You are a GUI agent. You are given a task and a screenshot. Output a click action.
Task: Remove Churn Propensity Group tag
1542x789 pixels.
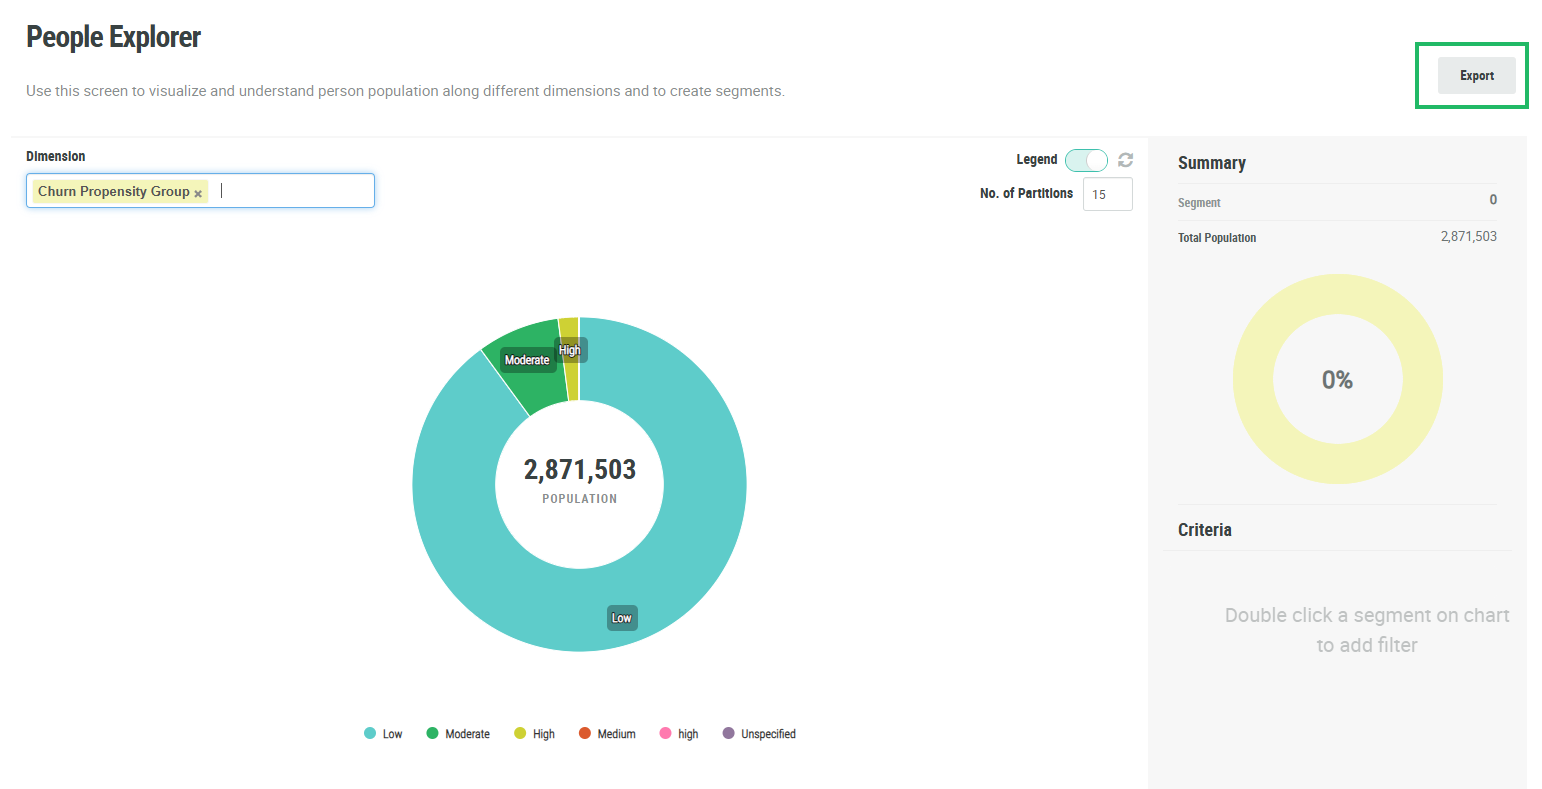[198, 193]
